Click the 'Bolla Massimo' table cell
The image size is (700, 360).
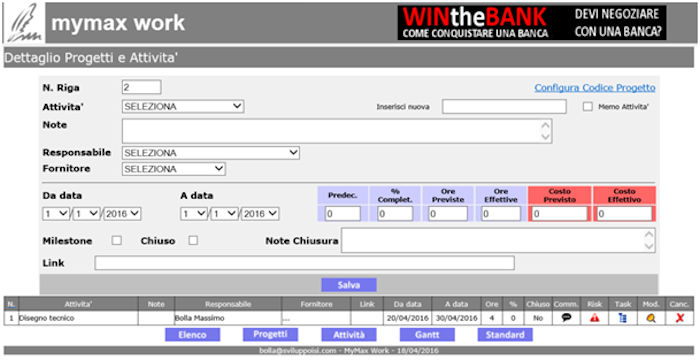coord(228,318)
